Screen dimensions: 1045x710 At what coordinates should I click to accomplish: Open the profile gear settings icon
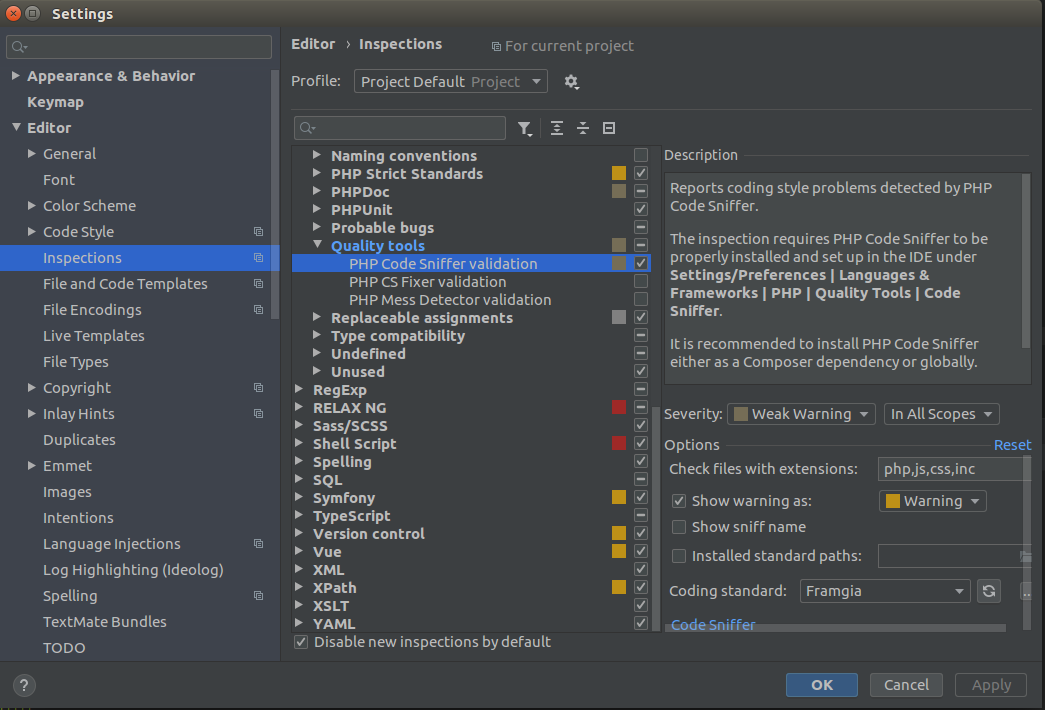(x=571, y=82)
